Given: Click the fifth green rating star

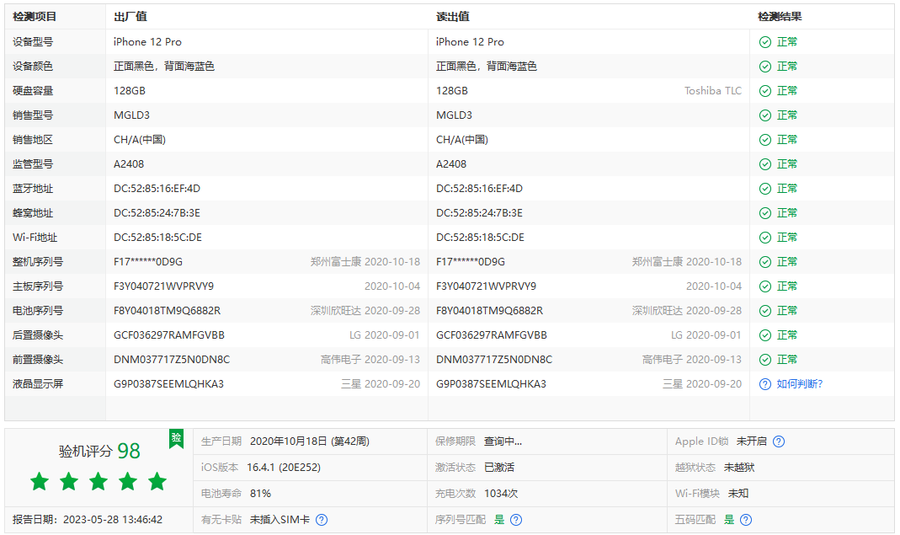Looking at the screenshot, I should (157, 482).
